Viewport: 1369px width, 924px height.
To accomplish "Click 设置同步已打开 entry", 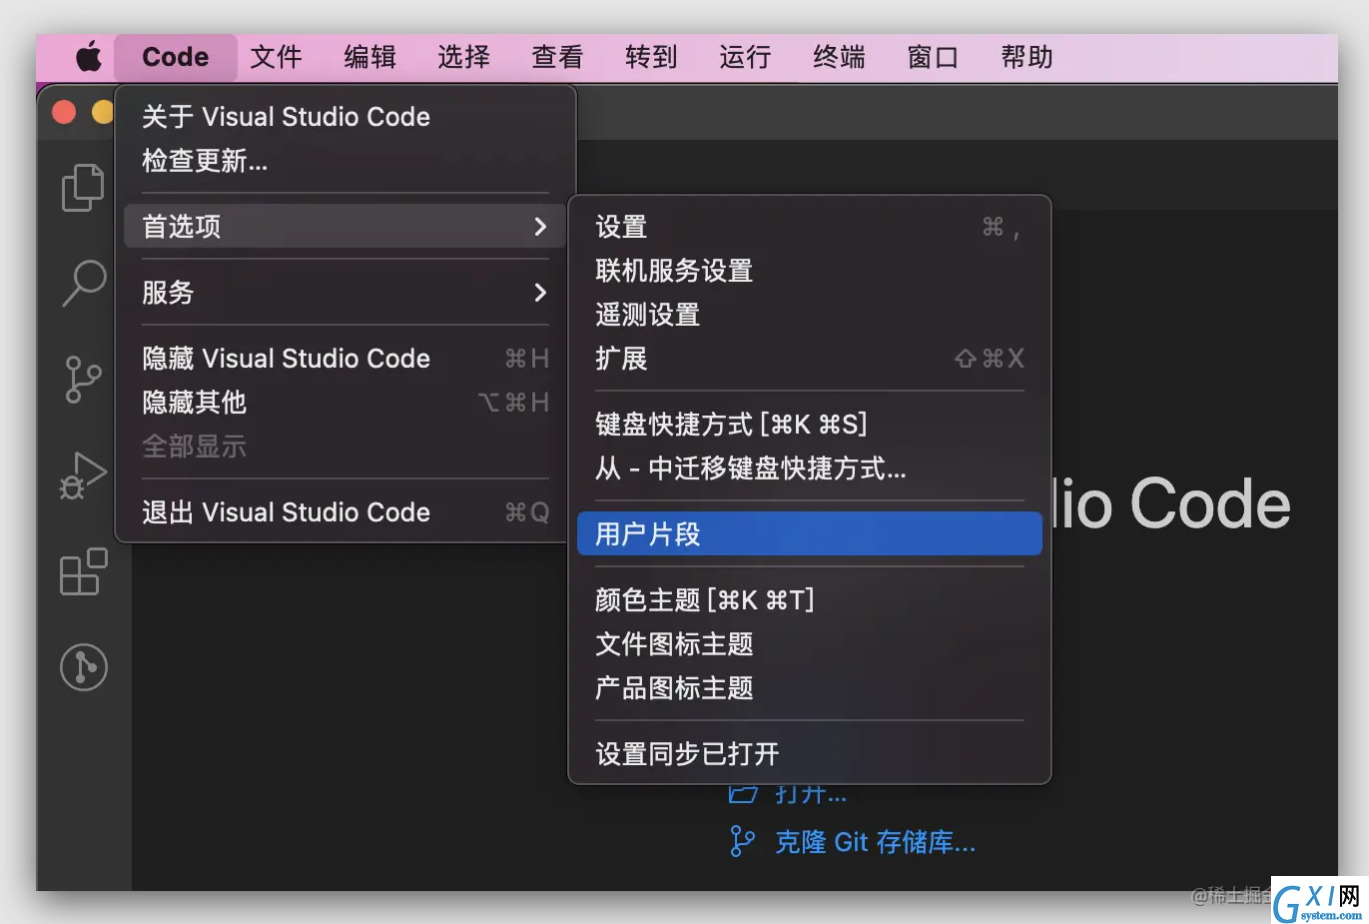I will point(809,754).
